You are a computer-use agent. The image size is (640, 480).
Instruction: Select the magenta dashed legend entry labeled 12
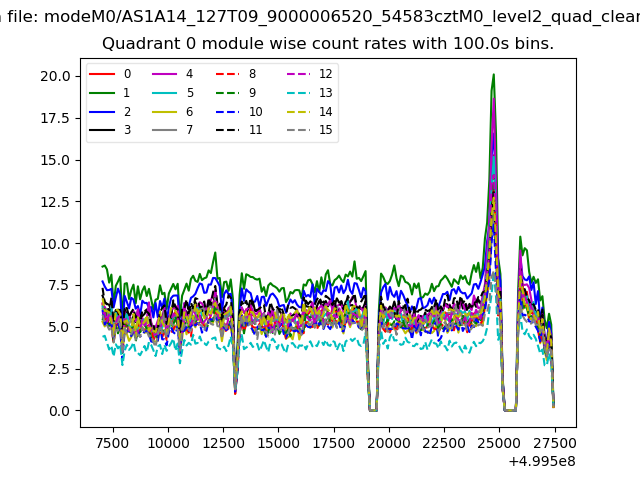coord(298,74)
